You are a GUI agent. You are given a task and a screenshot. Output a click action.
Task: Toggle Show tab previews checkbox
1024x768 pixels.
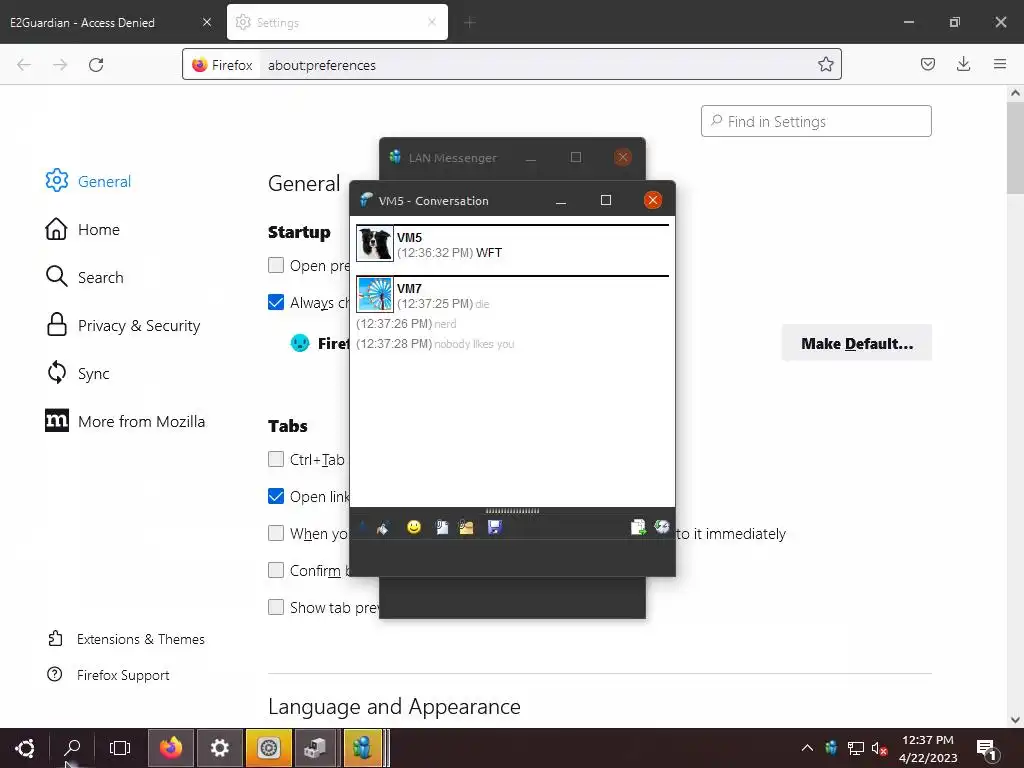pos(276,607)
